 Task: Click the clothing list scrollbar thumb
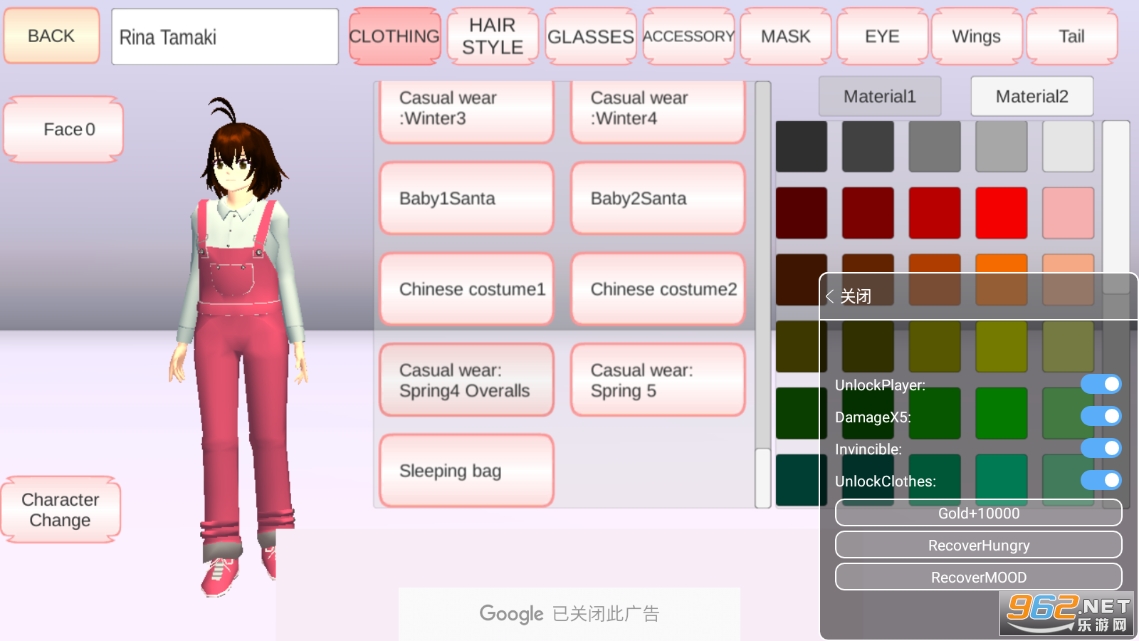coord(763,477)
